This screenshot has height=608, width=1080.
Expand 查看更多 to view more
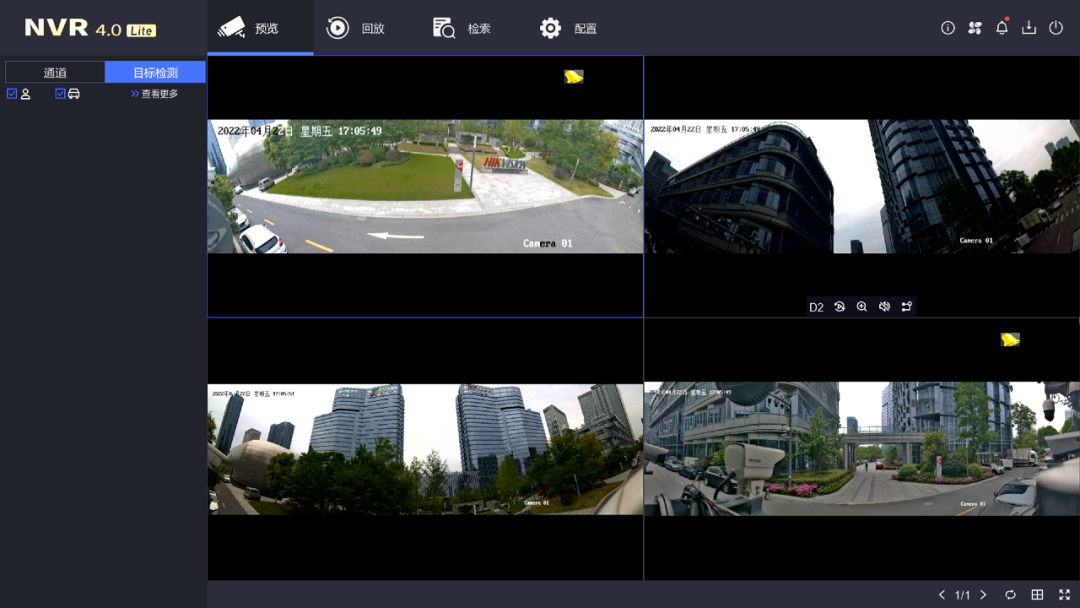pyautogui.click(x=154, y=94)
